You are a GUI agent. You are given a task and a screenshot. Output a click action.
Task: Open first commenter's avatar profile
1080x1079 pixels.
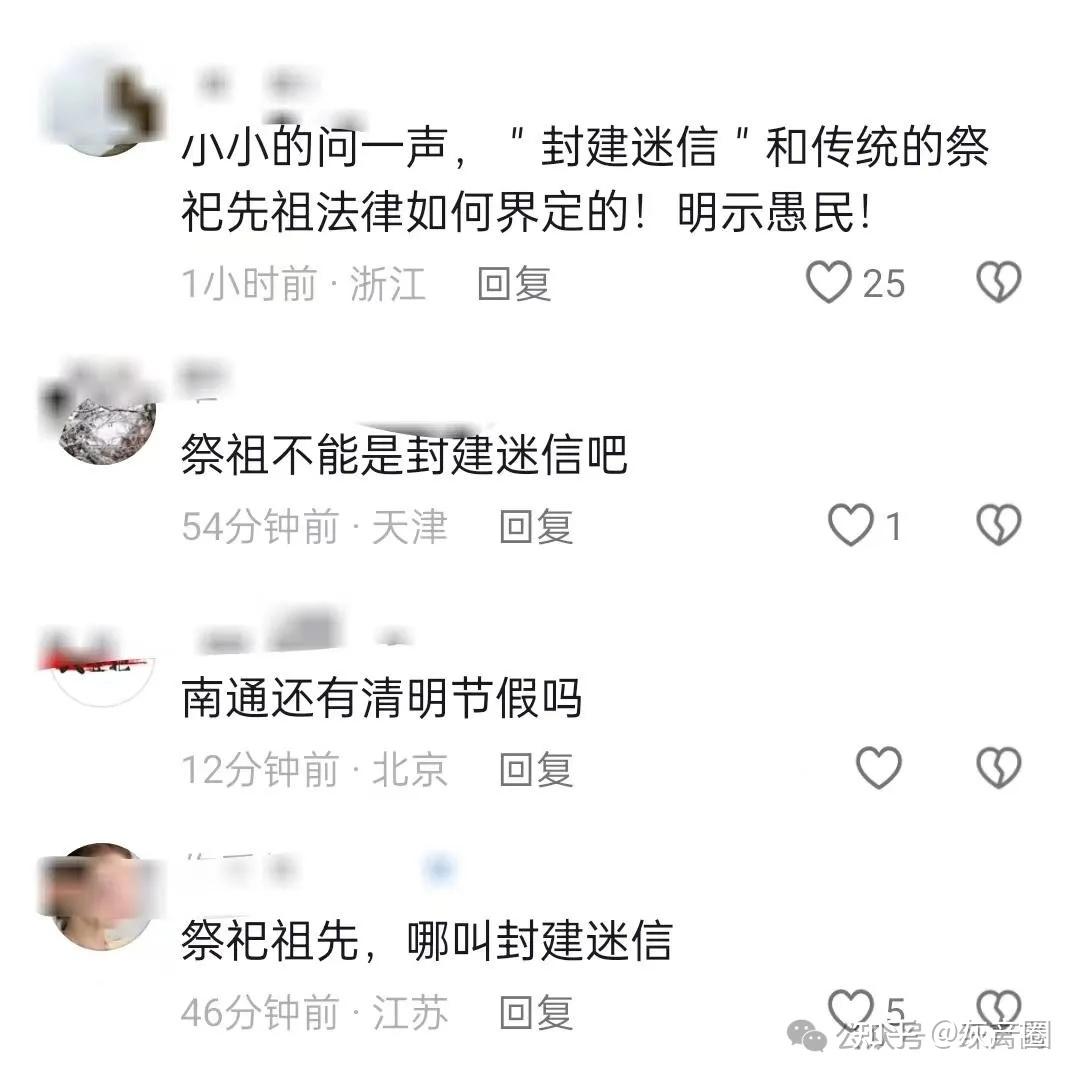click(x=102, y=103)
